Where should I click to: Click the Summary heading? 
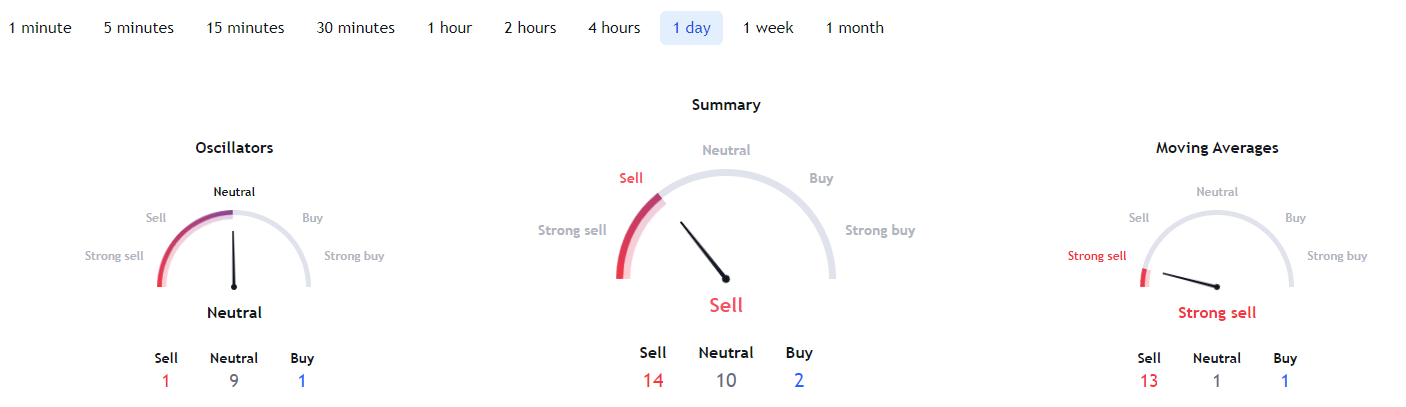click(x=726, y=105)
